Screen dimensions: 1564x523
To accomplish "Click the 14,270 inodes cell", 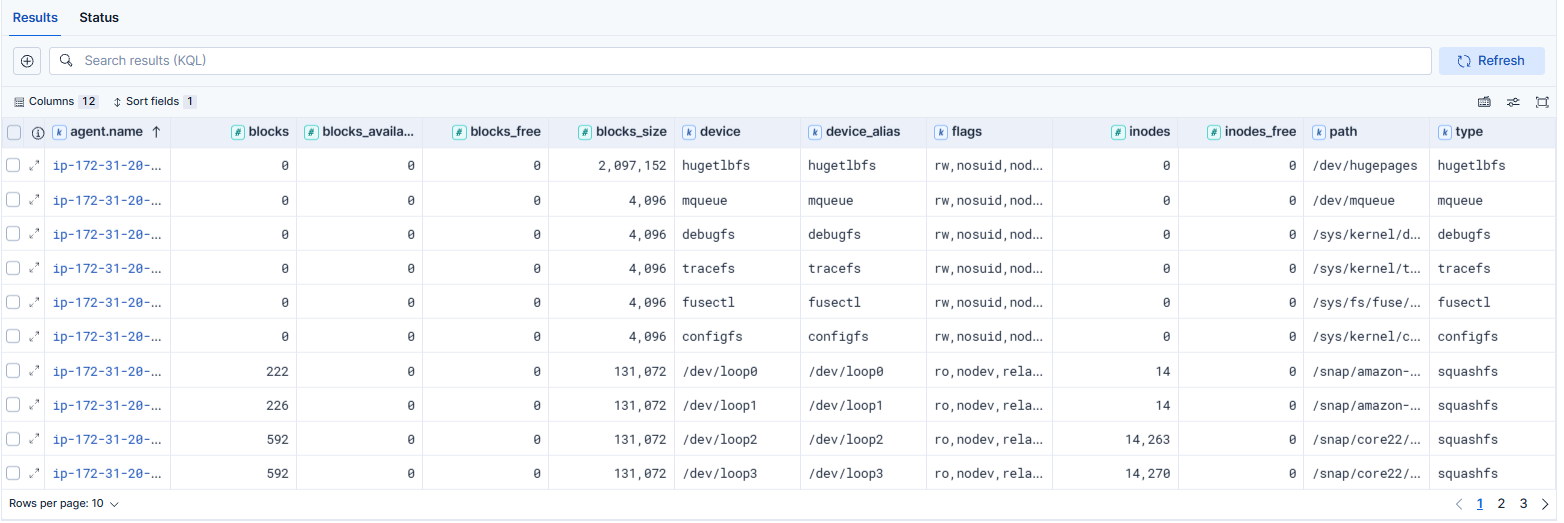I will pyautogui.click(x=1115, y=473).
